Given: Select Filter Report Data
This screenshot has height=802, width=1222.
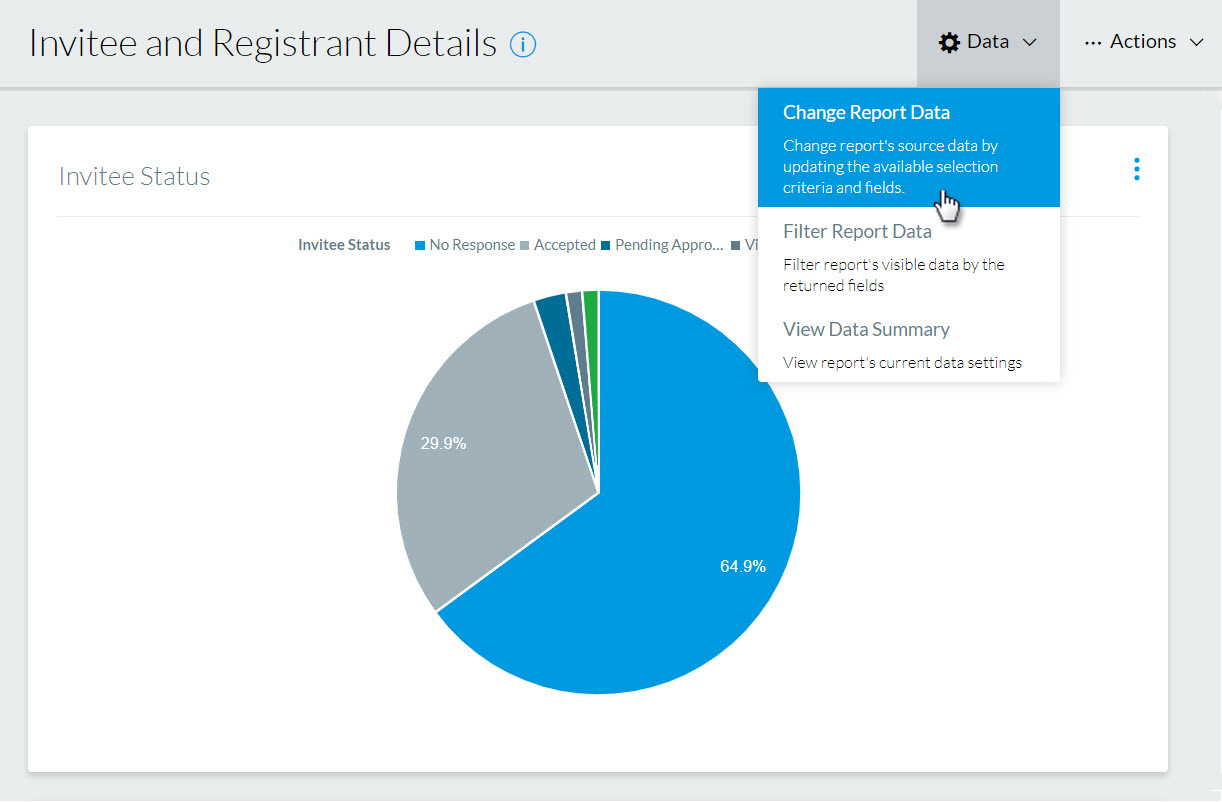Looking at the screenshot, I should (x=857, y=231).
